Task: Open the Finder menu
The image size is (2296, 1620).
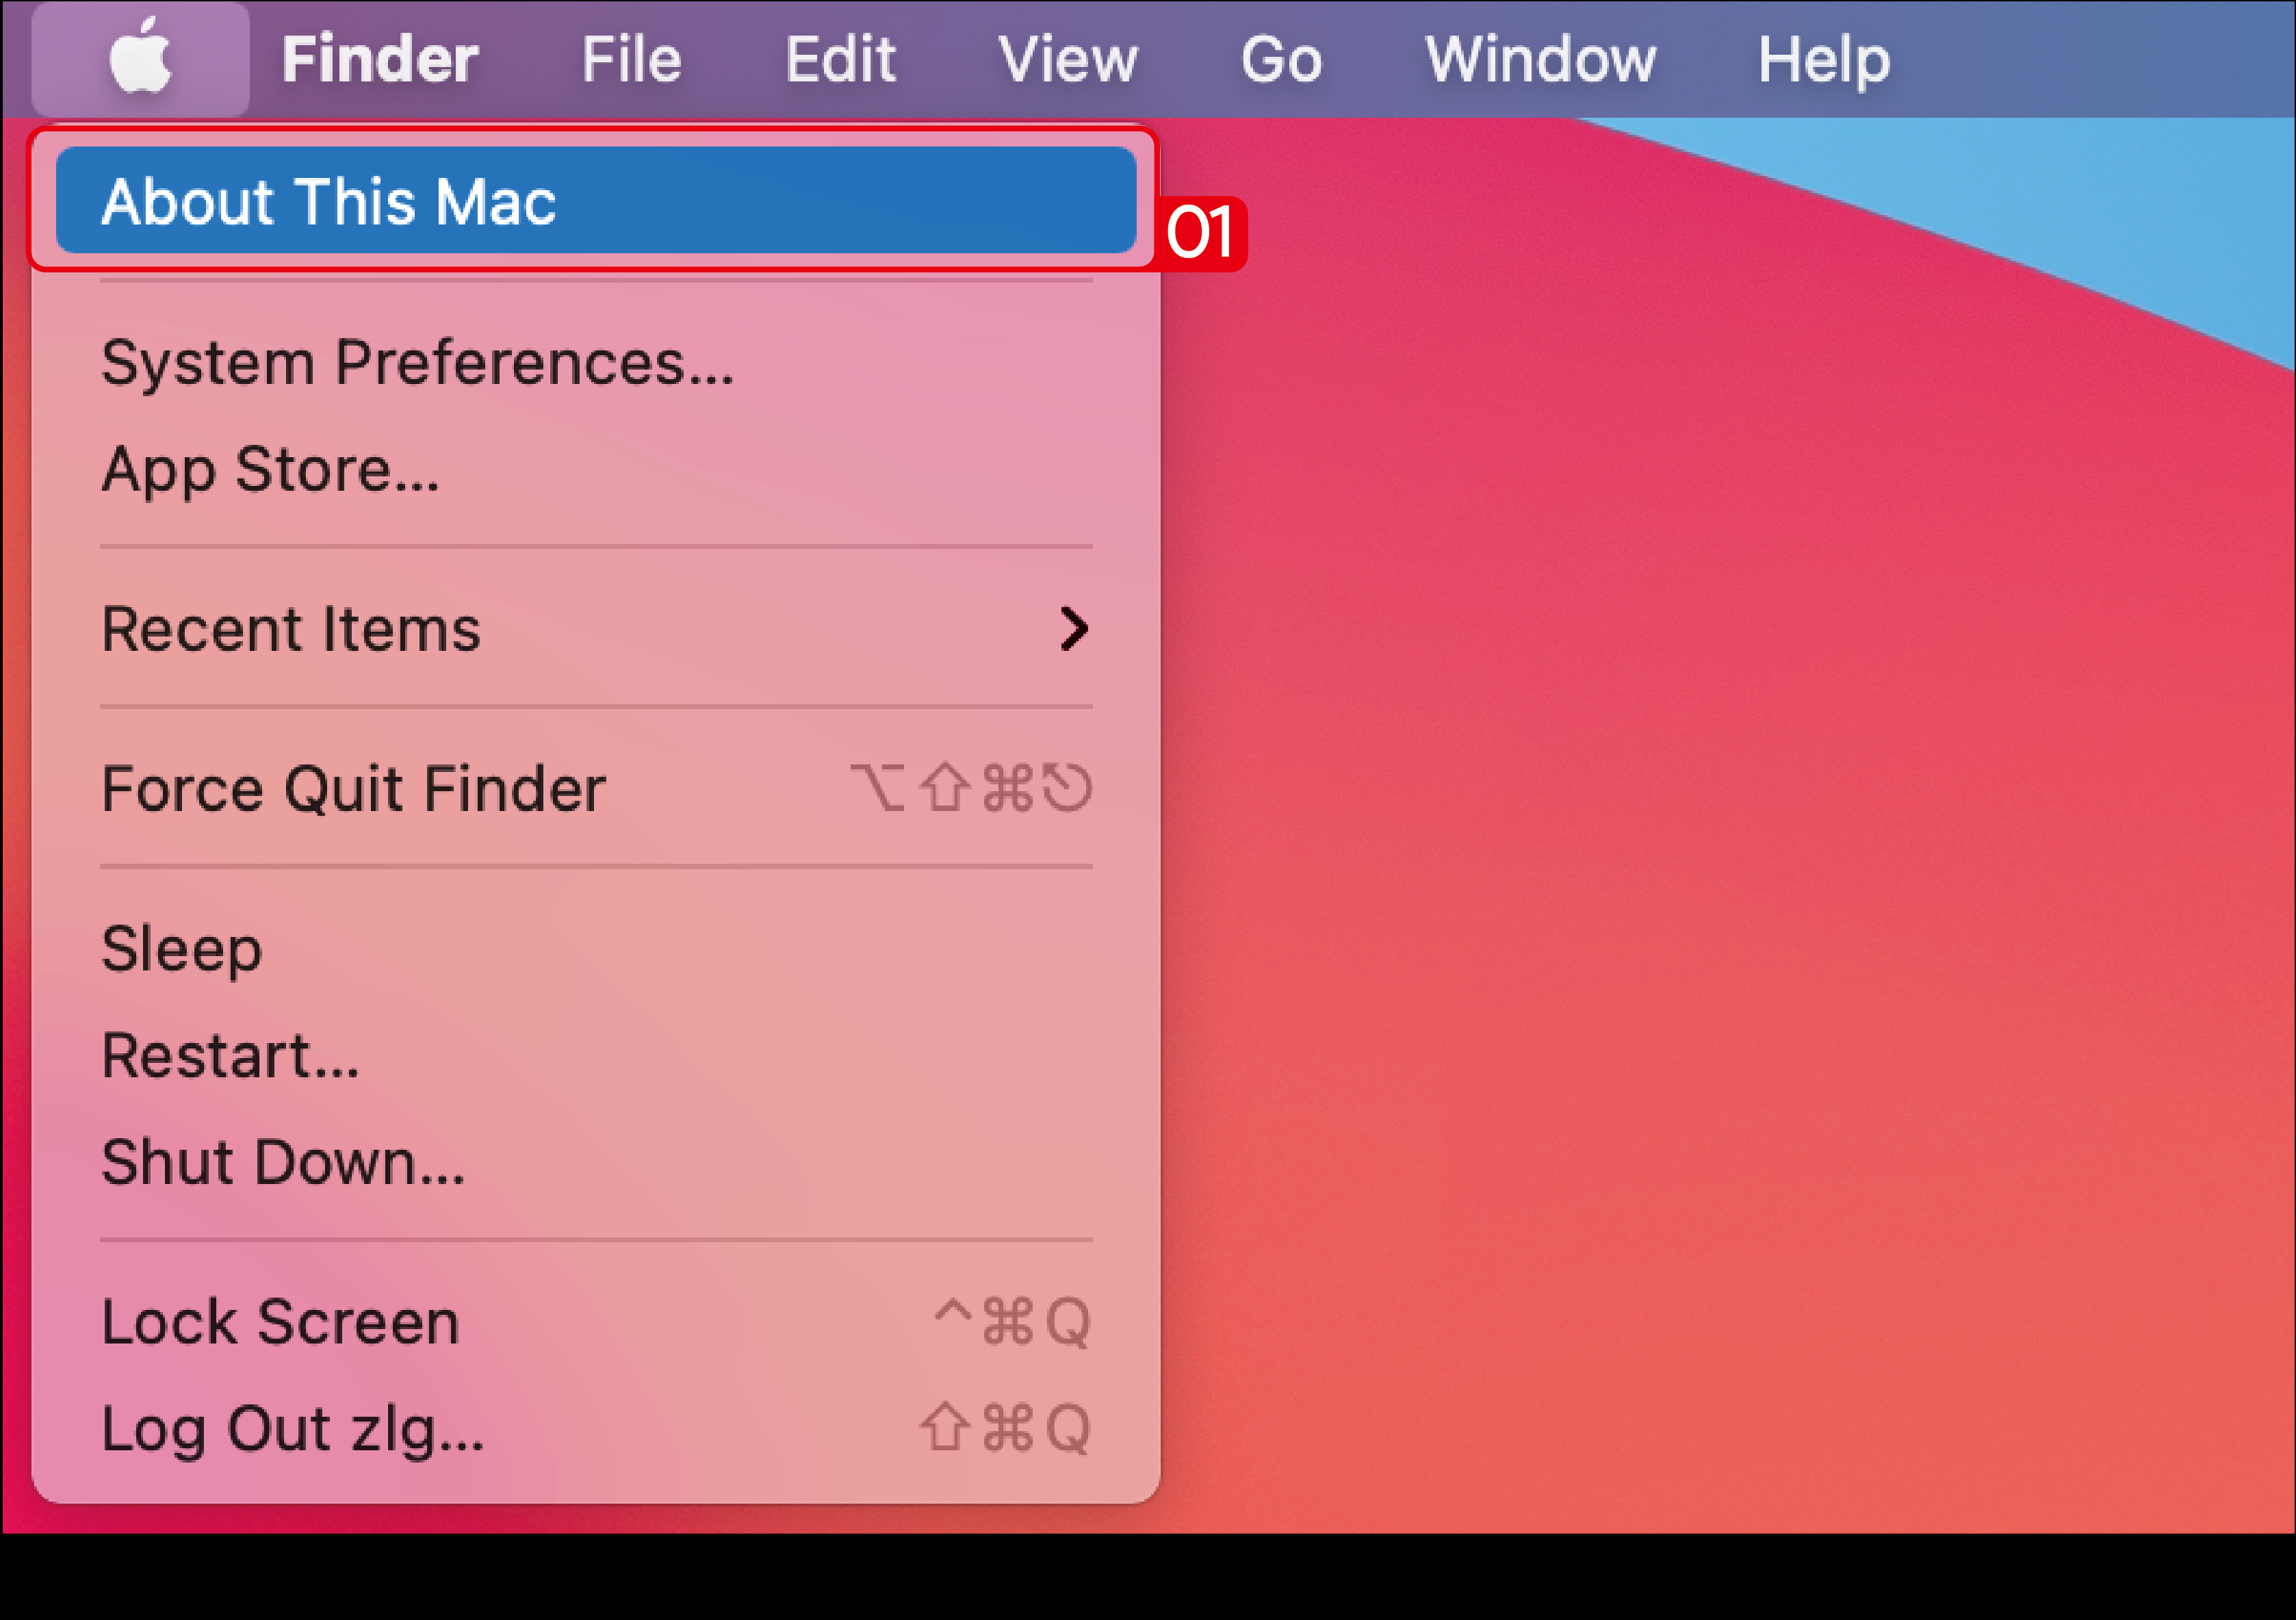Action: tap(380, 59)
